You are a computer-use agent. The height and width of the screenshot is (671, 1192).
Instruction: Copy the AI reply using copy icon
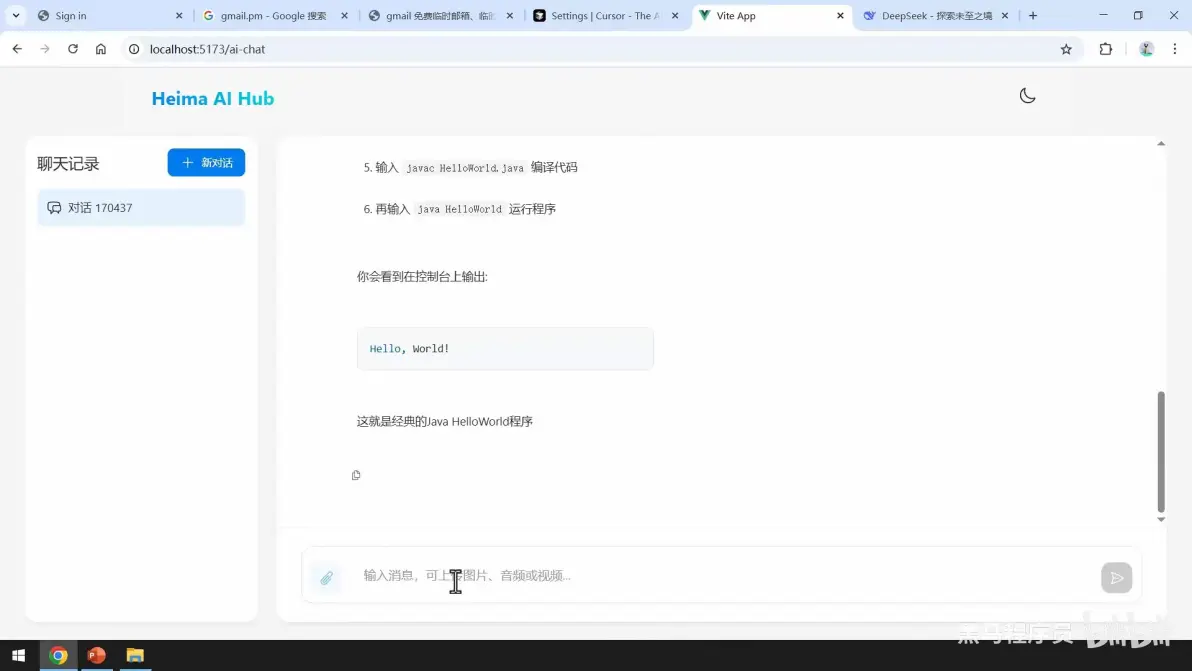point(356,475)
